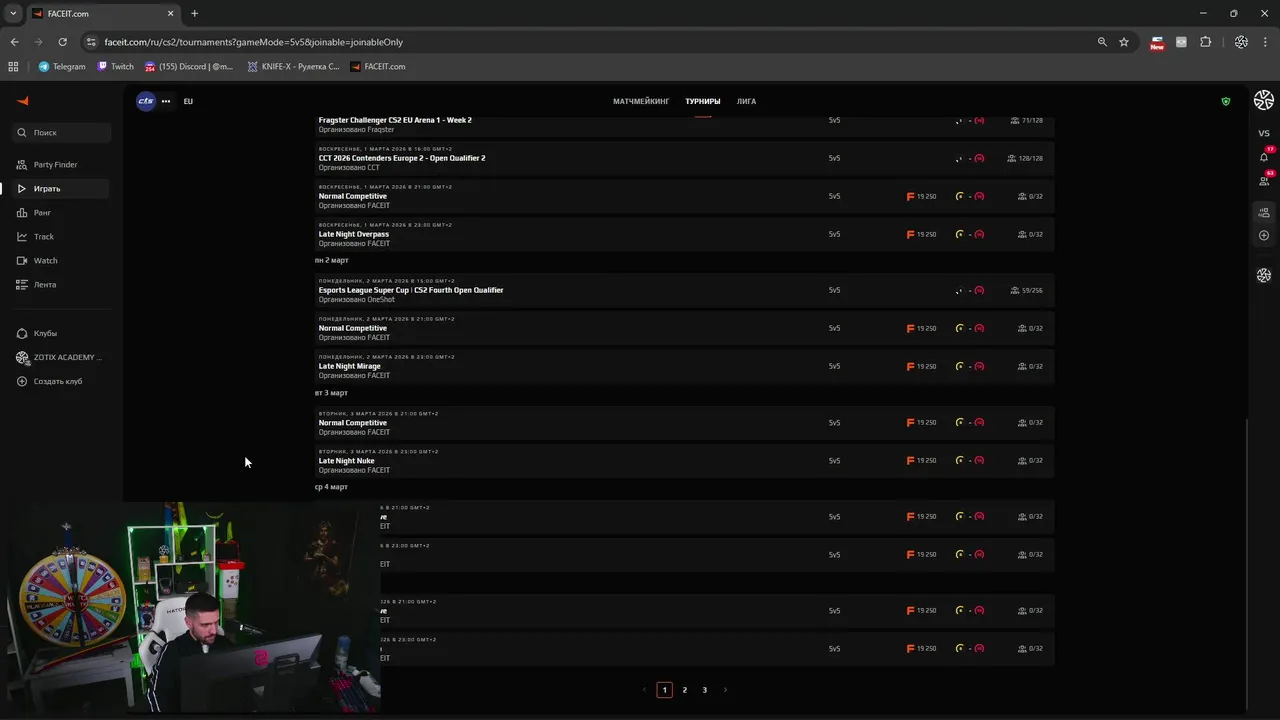Click the party lobby icon in right sidebar
The height and width of the screenshot is (720, 1280).
1264,212
